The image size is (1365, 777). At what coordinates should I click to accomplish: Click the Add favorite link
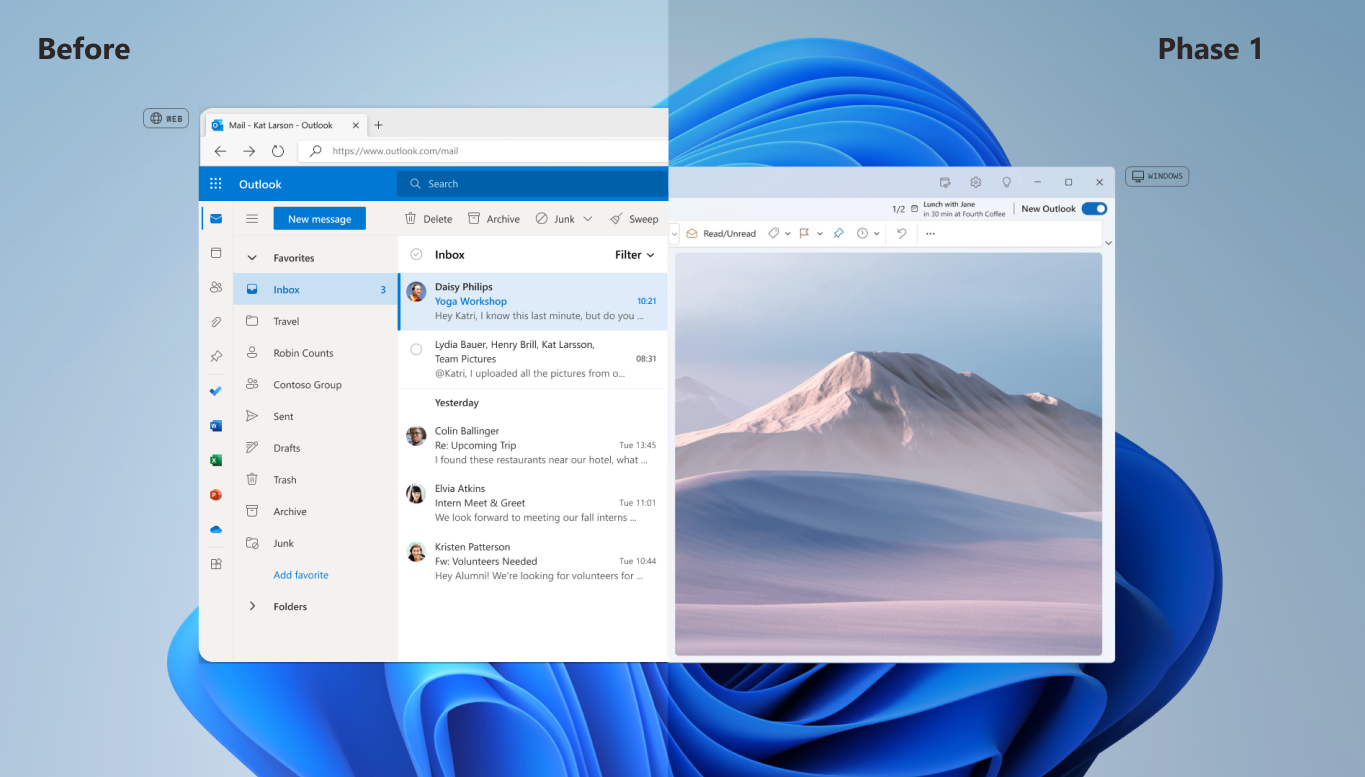click(x=301, y=575)
